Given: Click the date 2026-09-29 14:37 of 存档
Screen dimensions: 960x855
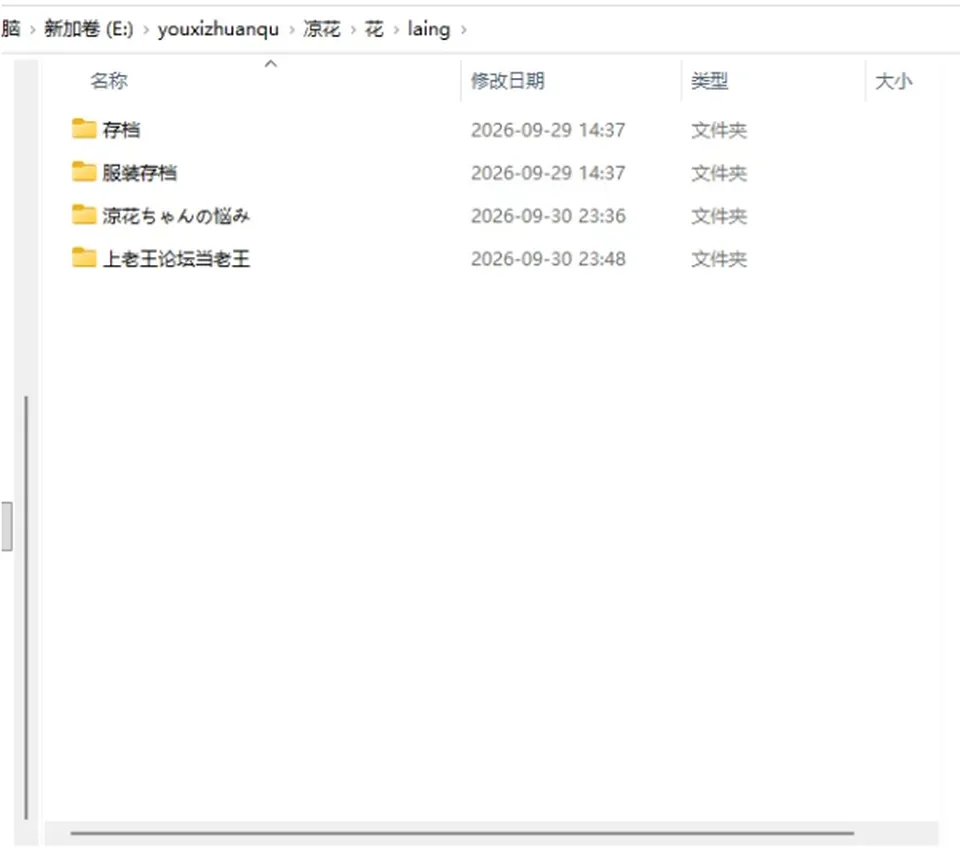Looking at the screenshot, I should pyautogui.click(x=548, y=130).
